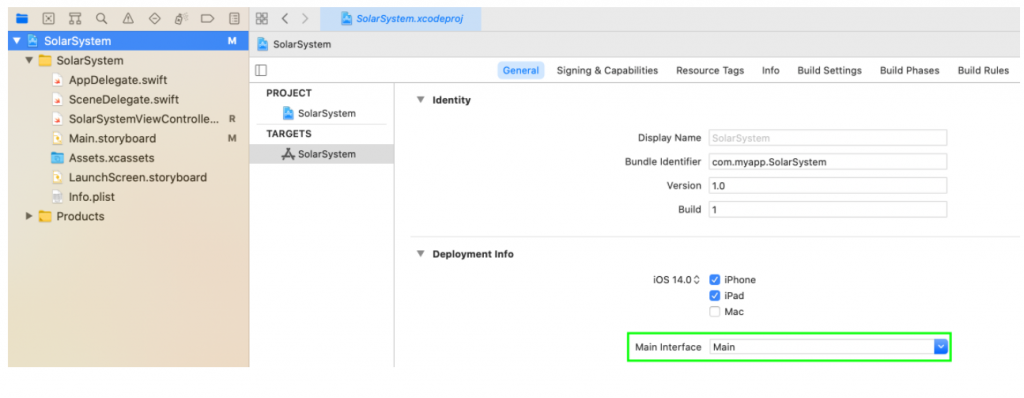Click the Build number field
Viewport: 1024px width, 398px height.
827,209
